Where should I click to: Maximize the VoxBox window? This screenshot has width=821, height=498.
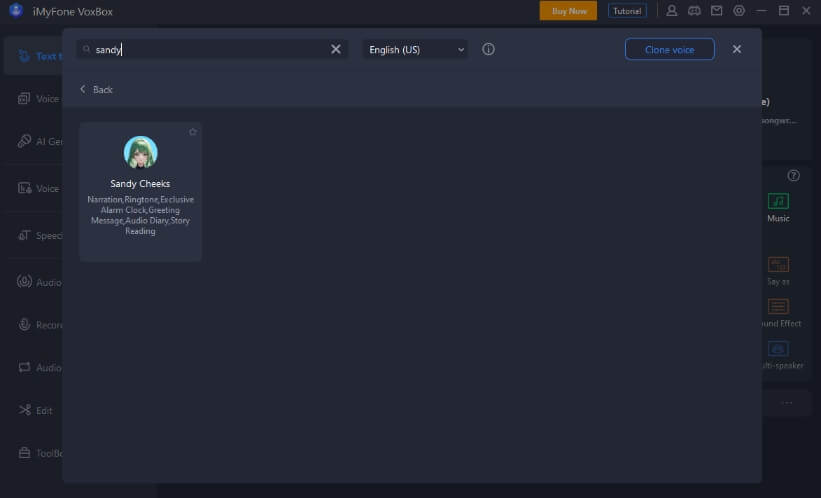tap(783, 11)
